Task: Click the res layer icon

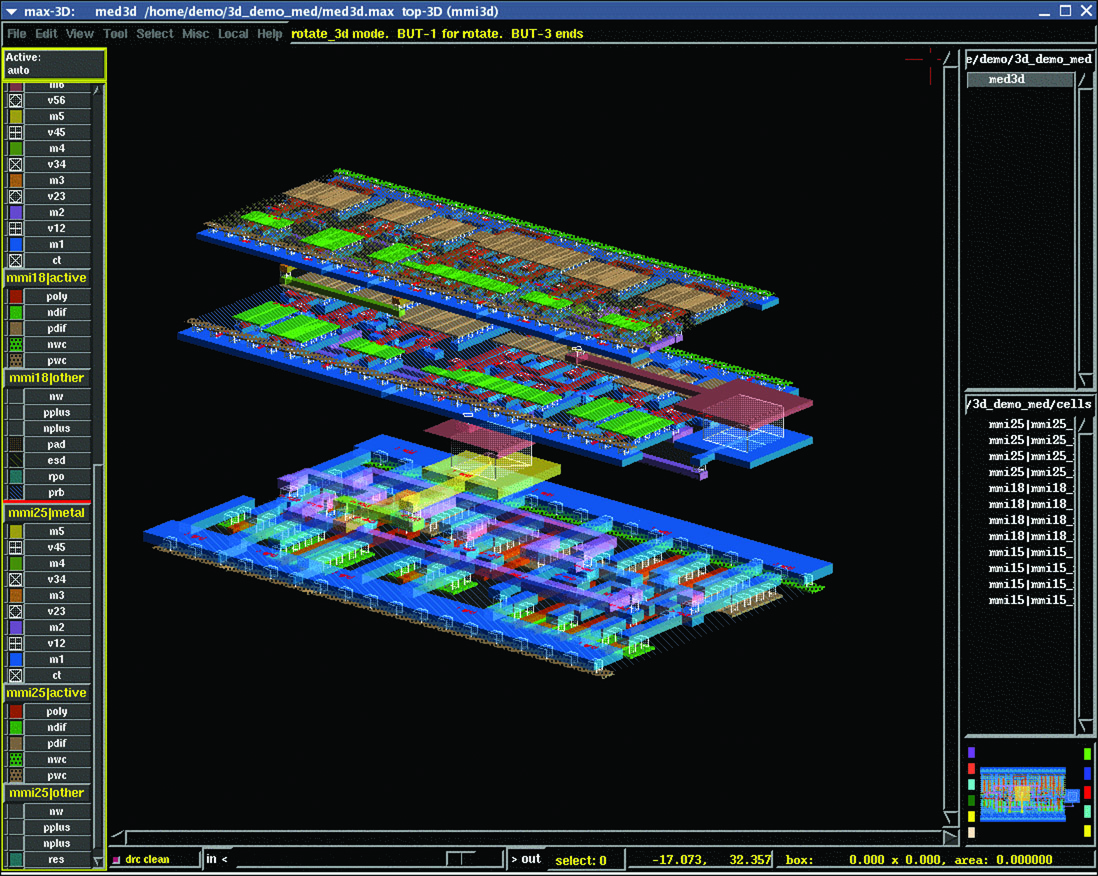Action: click(15, 860)
